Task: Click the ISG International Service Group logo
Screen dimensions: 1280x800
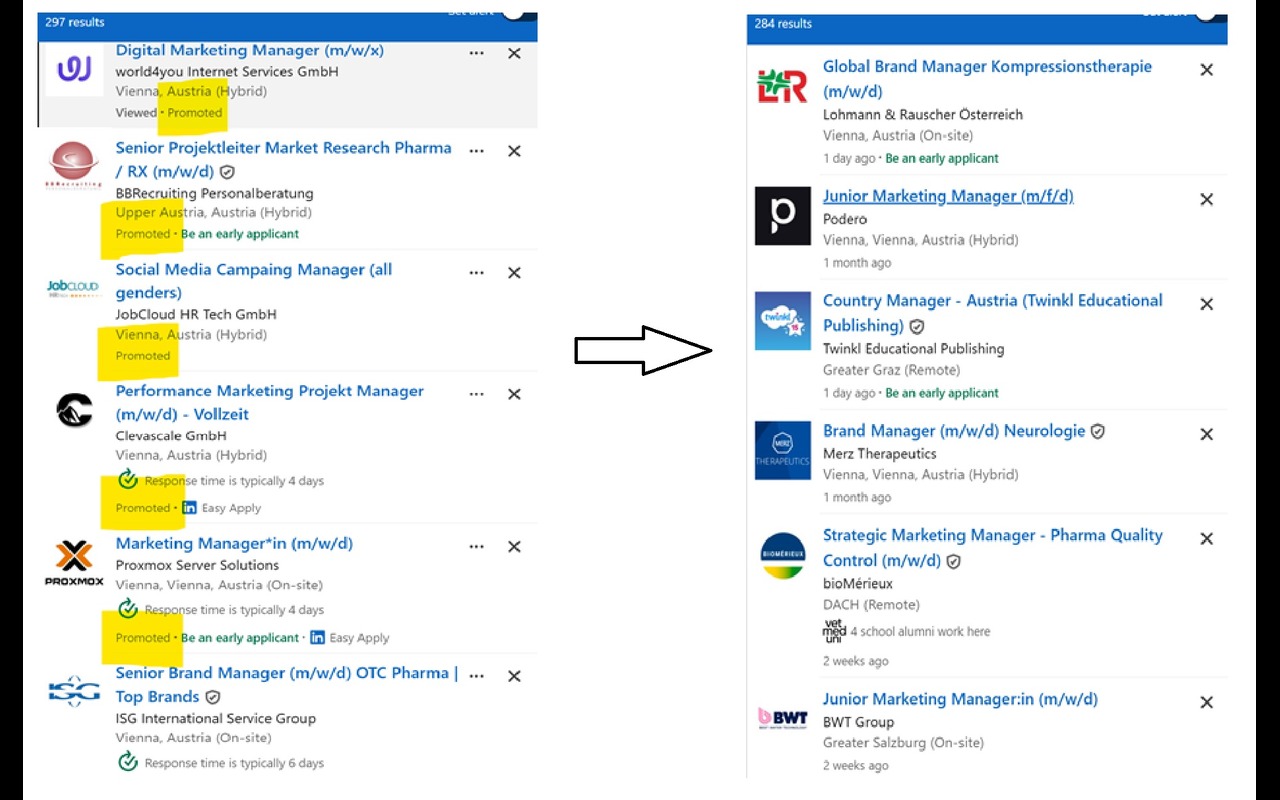Action: click(72, 689)
